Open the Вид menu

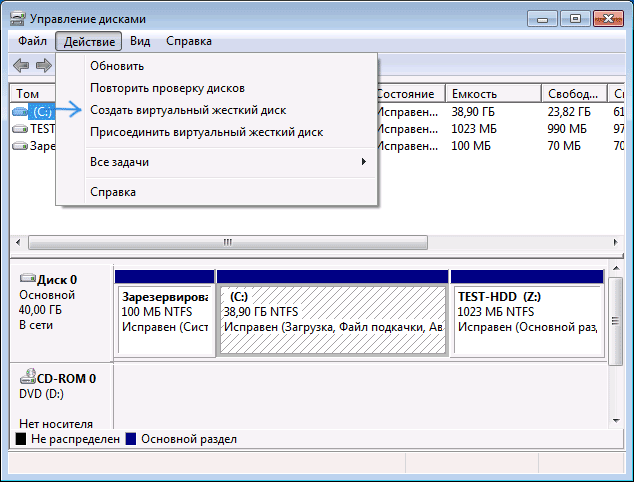coord(140,41)
